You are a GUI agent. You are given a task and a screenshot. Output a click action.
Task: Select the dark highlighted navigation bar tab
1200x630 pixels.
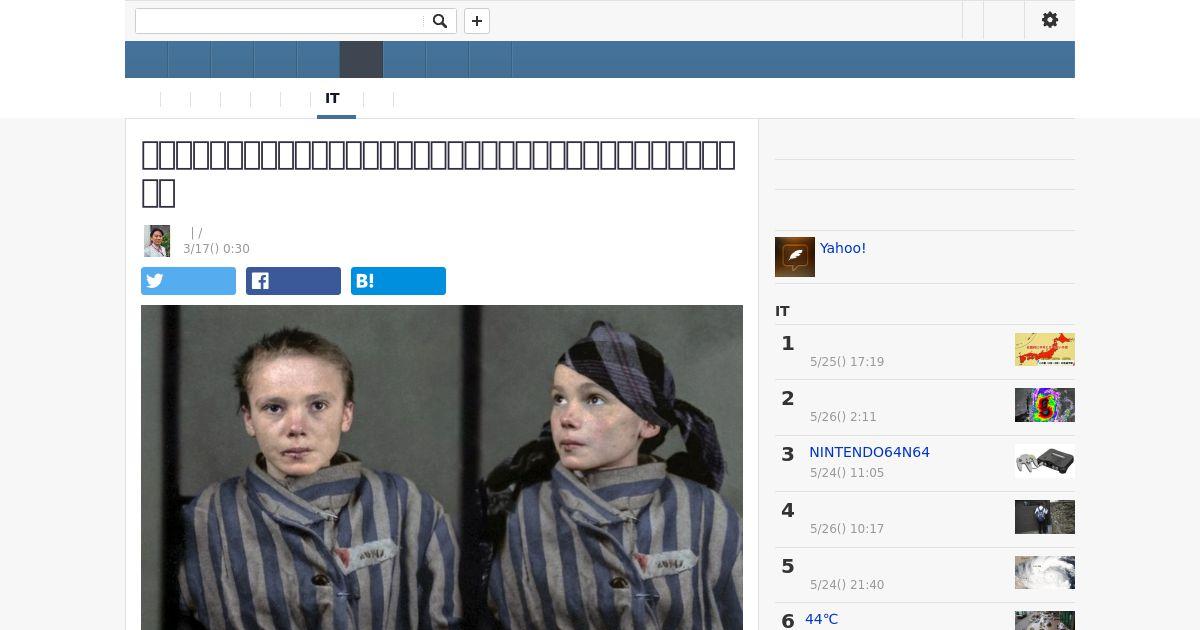361,60
